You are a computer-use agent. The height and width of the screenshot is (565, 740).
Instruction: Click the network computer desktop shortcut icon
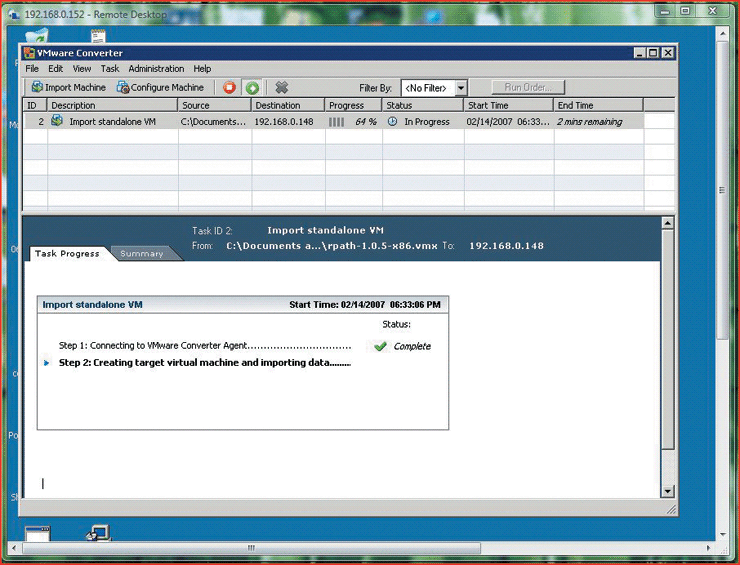99,533
